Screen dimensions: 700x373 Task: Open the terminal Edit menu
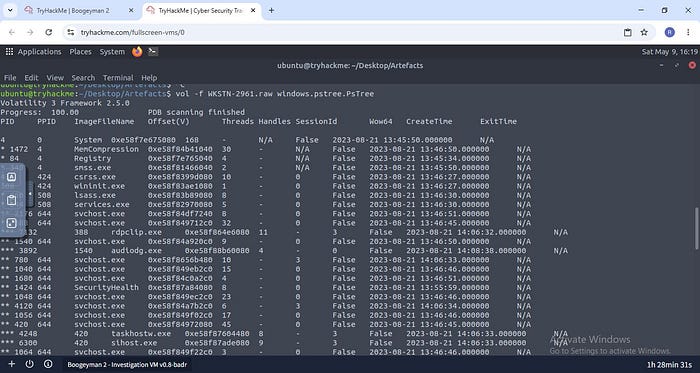(x=31, y=78)
